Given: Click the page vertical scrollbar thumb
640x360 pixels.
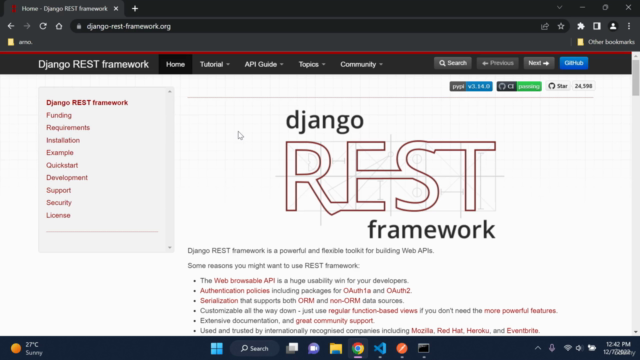Looking at the screenshot, I should (x=636, y=78).
